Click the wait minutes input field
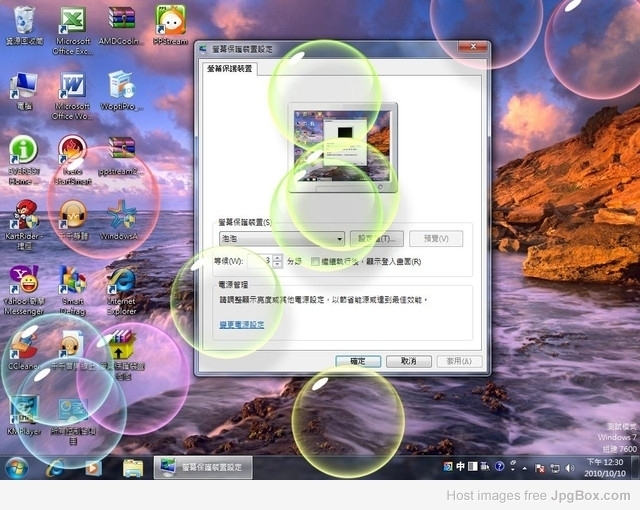 pyautogui.click(x=260, y=261)
